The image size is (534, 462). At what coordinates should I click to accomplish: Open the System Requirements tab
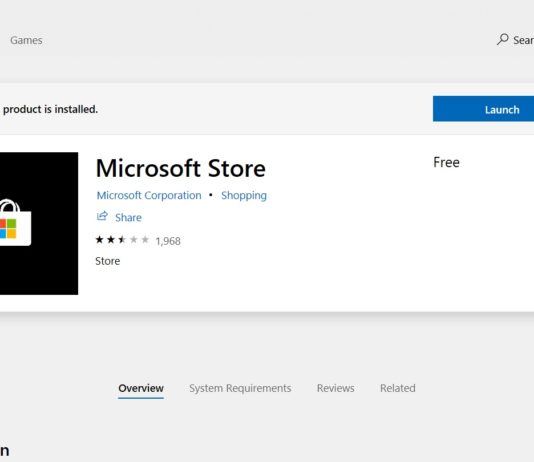point(240,388)
